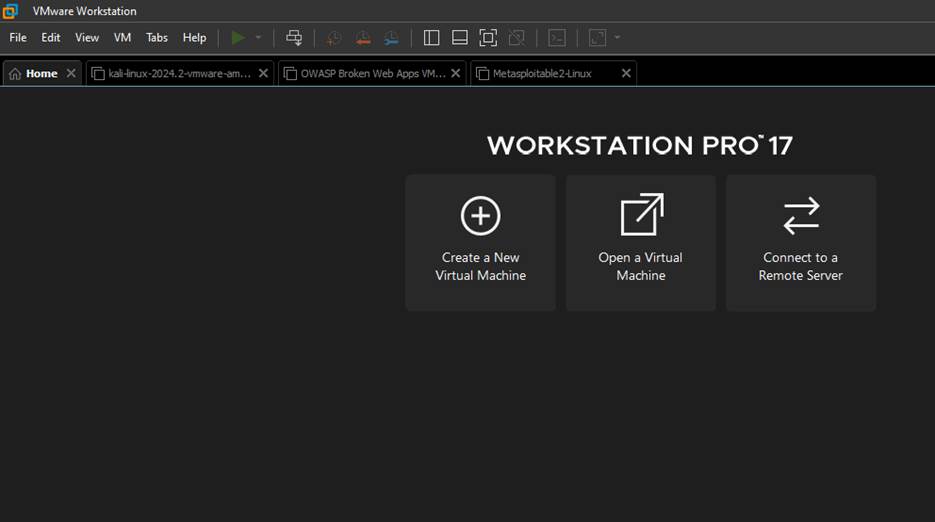Click the console view toolbar icon
Screen dimensions: 935x522
pos(557,38)
